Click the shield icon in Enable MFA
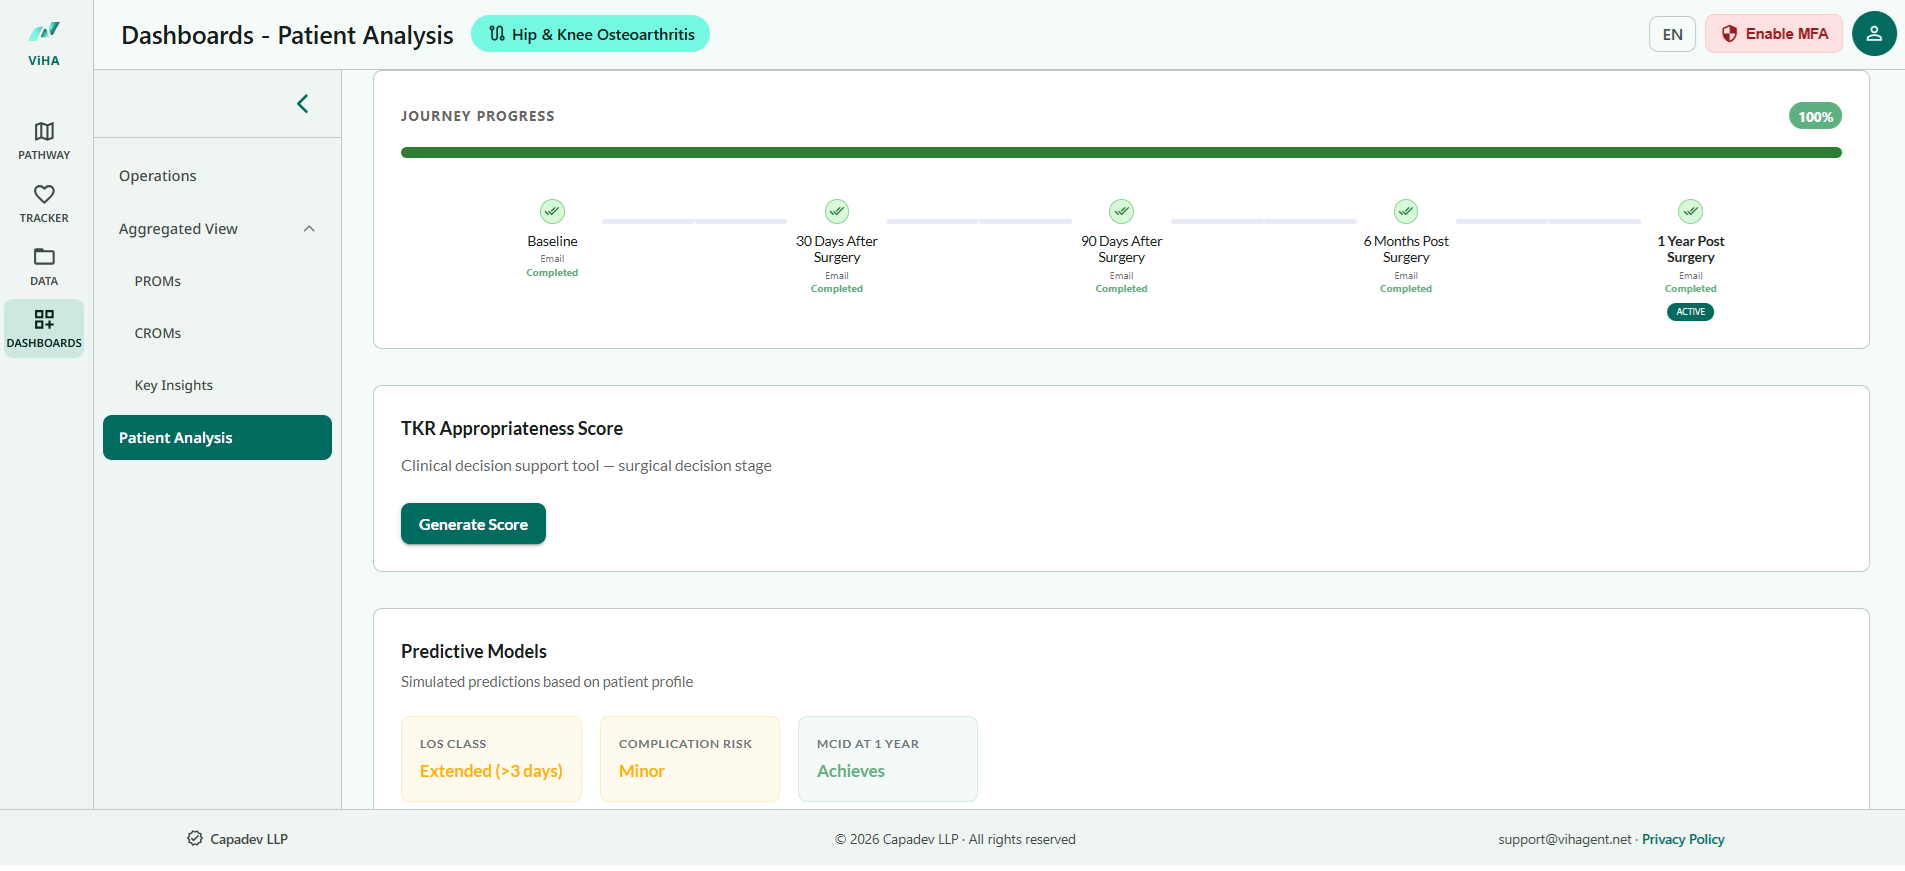 coord(1729,34)
